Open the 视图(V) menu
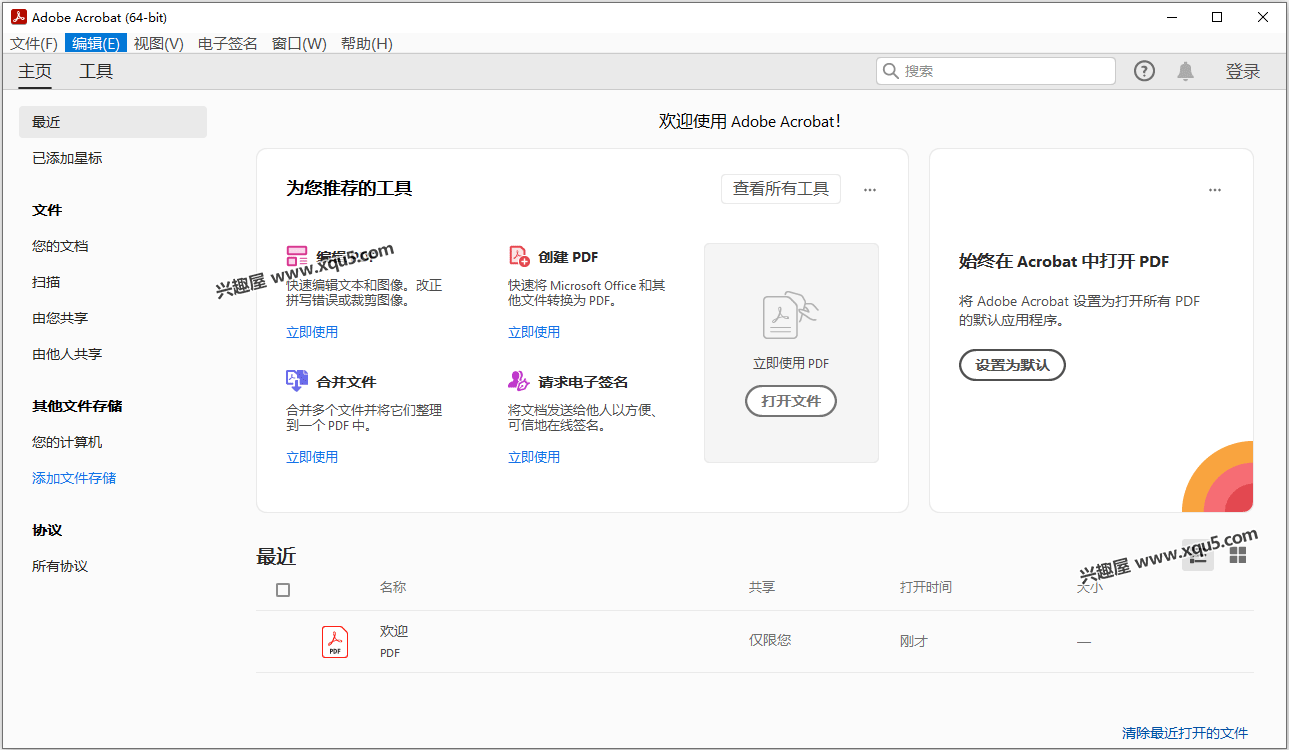This screenshot has height=750, width=1289. point(159,43)
